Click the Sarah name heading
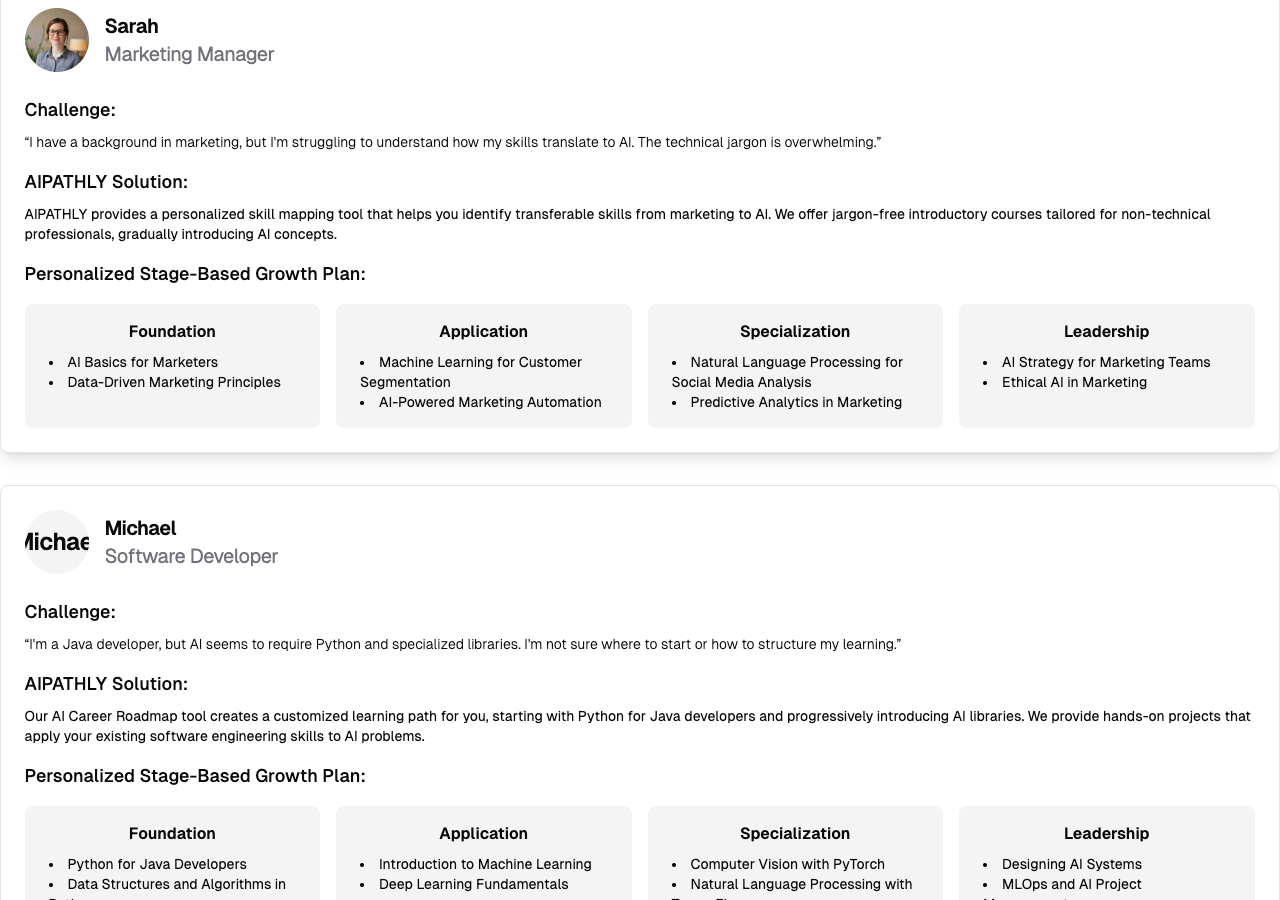Viewport: 1280px width, 900px height. pyautogui.click(x=131, y=26)
